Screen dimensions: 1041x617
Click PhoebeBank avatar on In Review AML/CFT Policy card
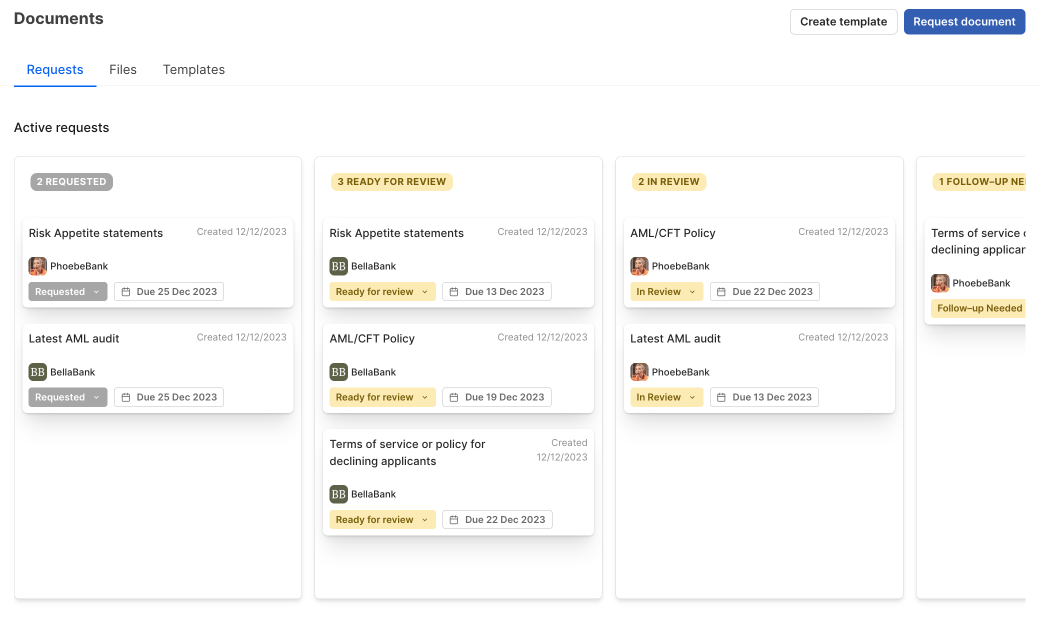pyautogui.click(x=639, y=266)
